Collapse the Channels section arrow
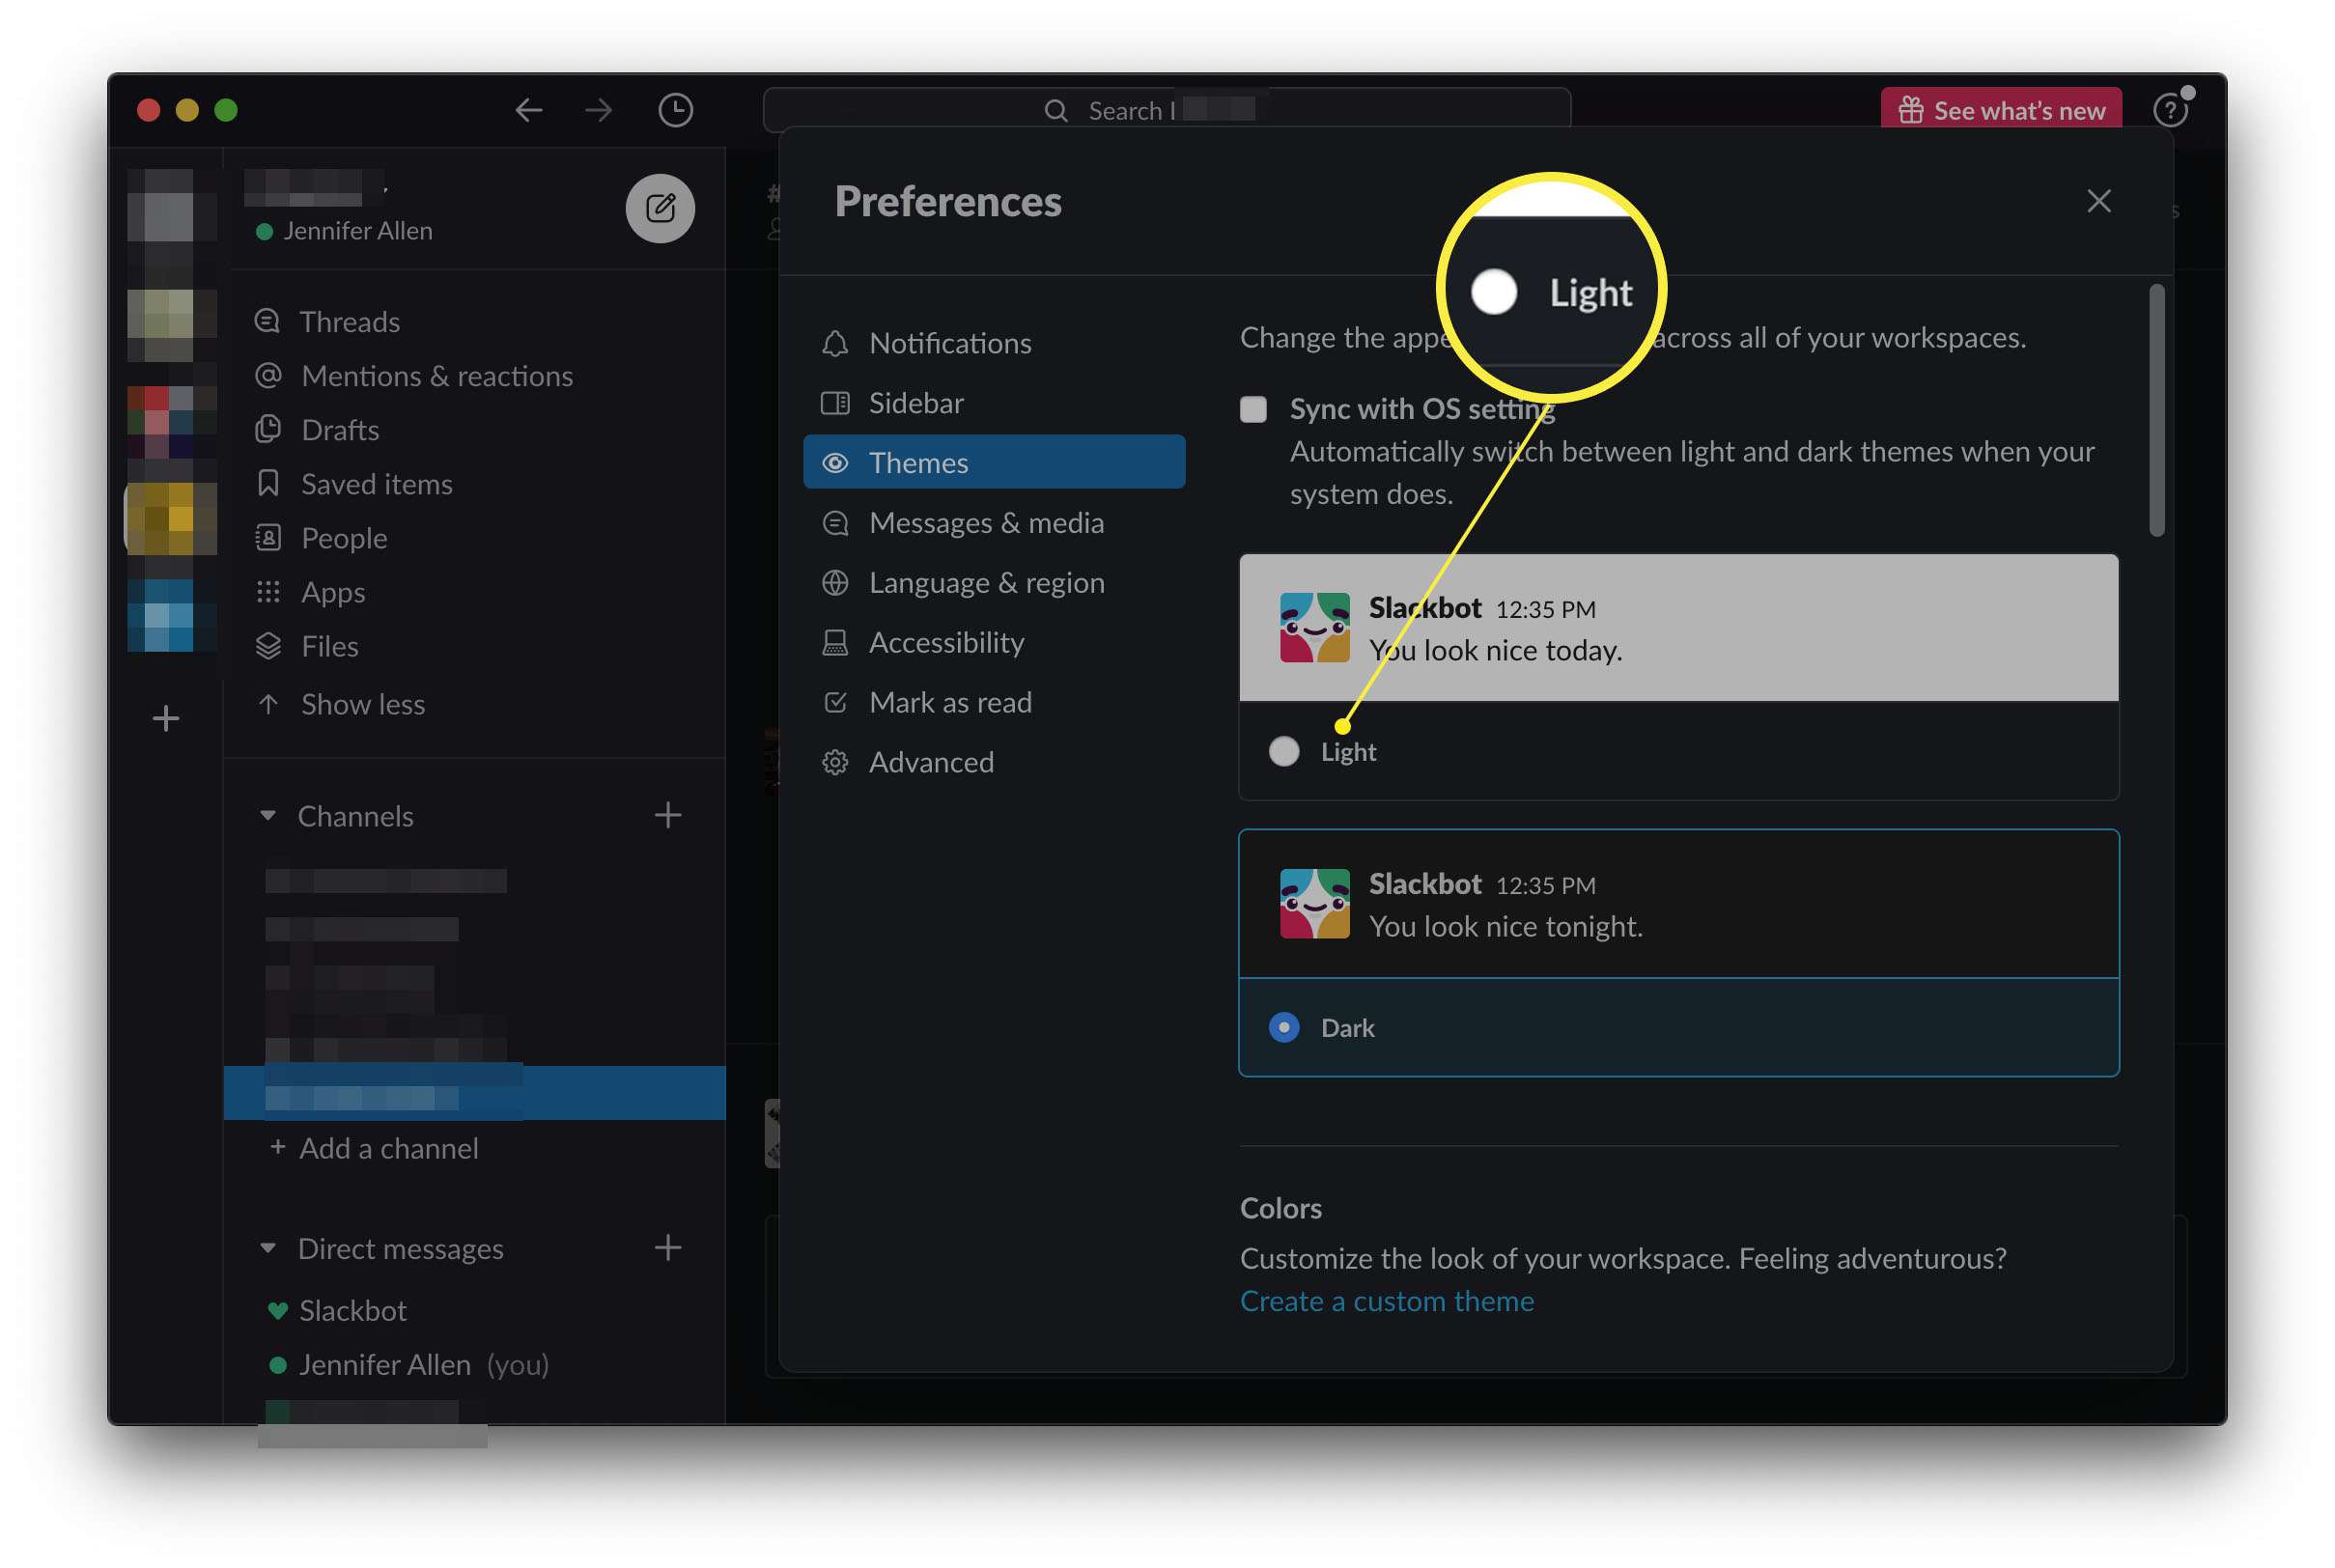The width and height of the screenshot is (2335, 1568). pos(267,816)
